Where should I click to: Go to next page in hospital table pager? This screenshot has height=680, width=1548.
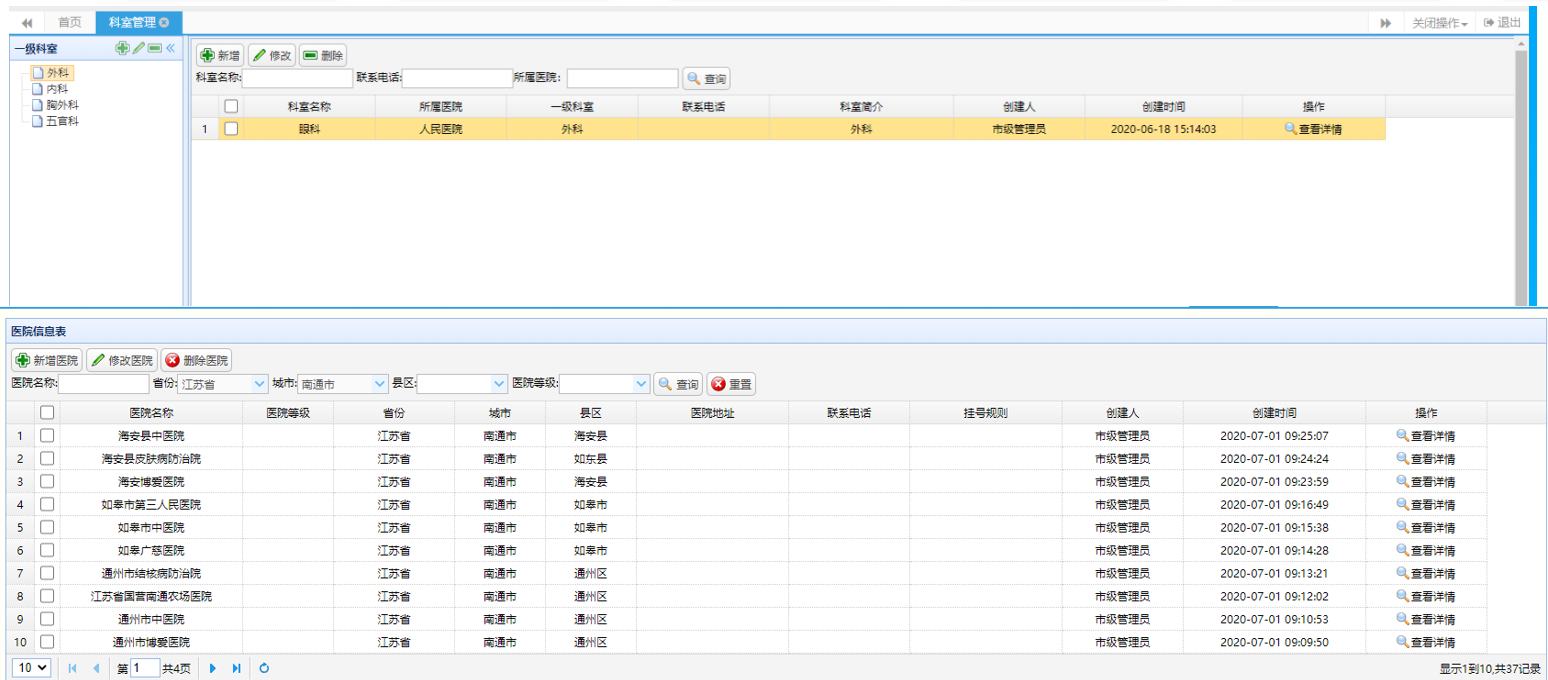[x=213, y=668]
